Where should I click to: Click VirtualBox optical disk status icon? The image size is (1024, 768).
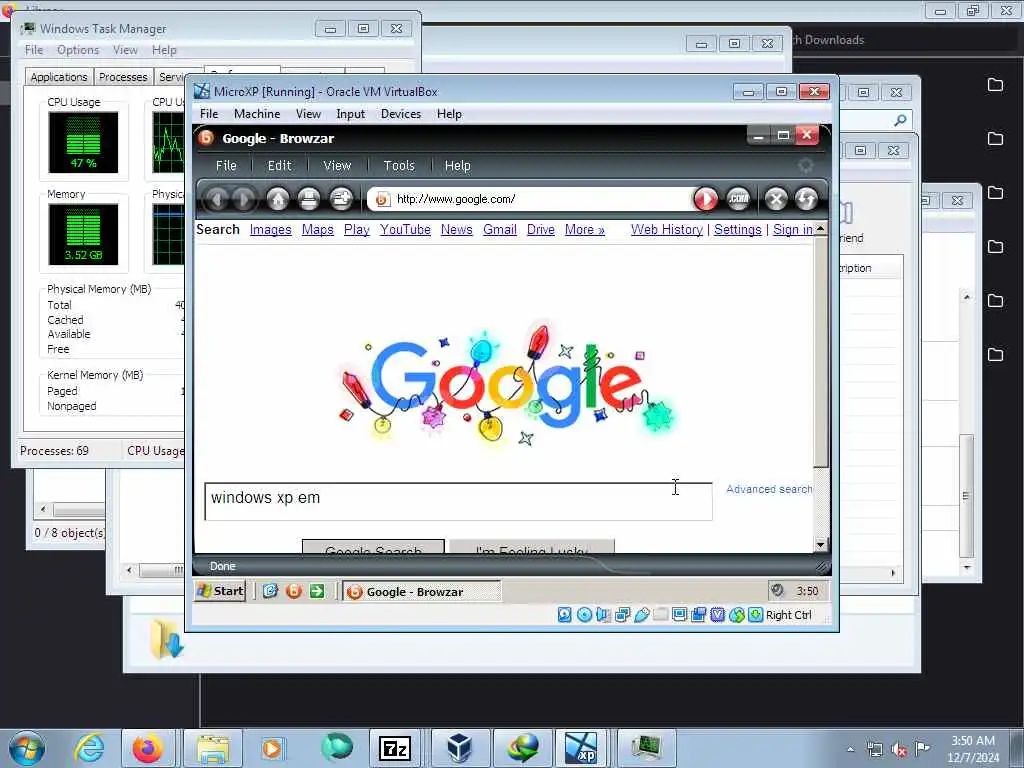[x=584, y=615]
